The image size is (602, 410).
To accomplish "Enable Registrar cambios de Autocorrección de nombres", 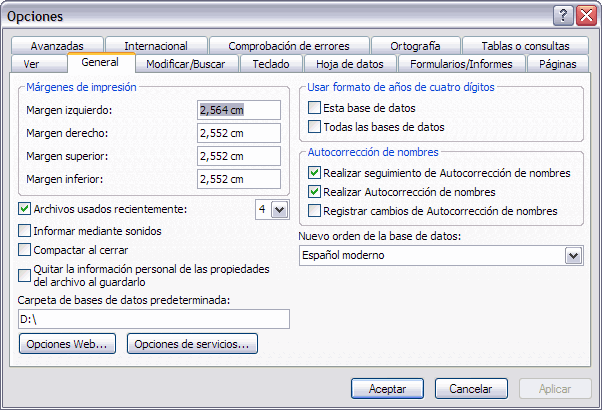I will click(x=315, y=211).
